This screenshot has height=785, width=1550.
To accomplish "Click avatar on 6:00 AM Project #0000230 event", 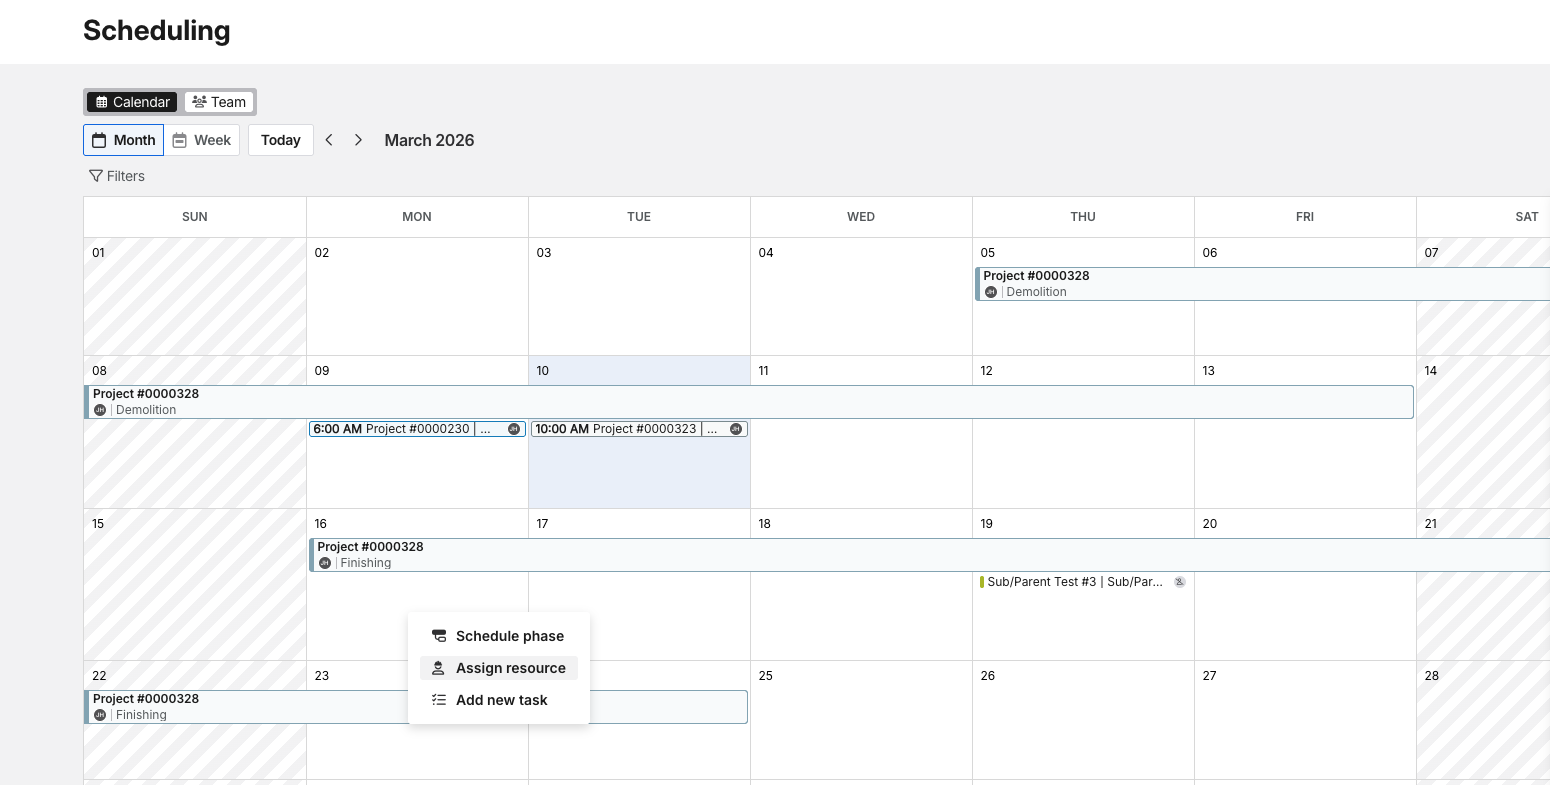I will tap(514, 429).
